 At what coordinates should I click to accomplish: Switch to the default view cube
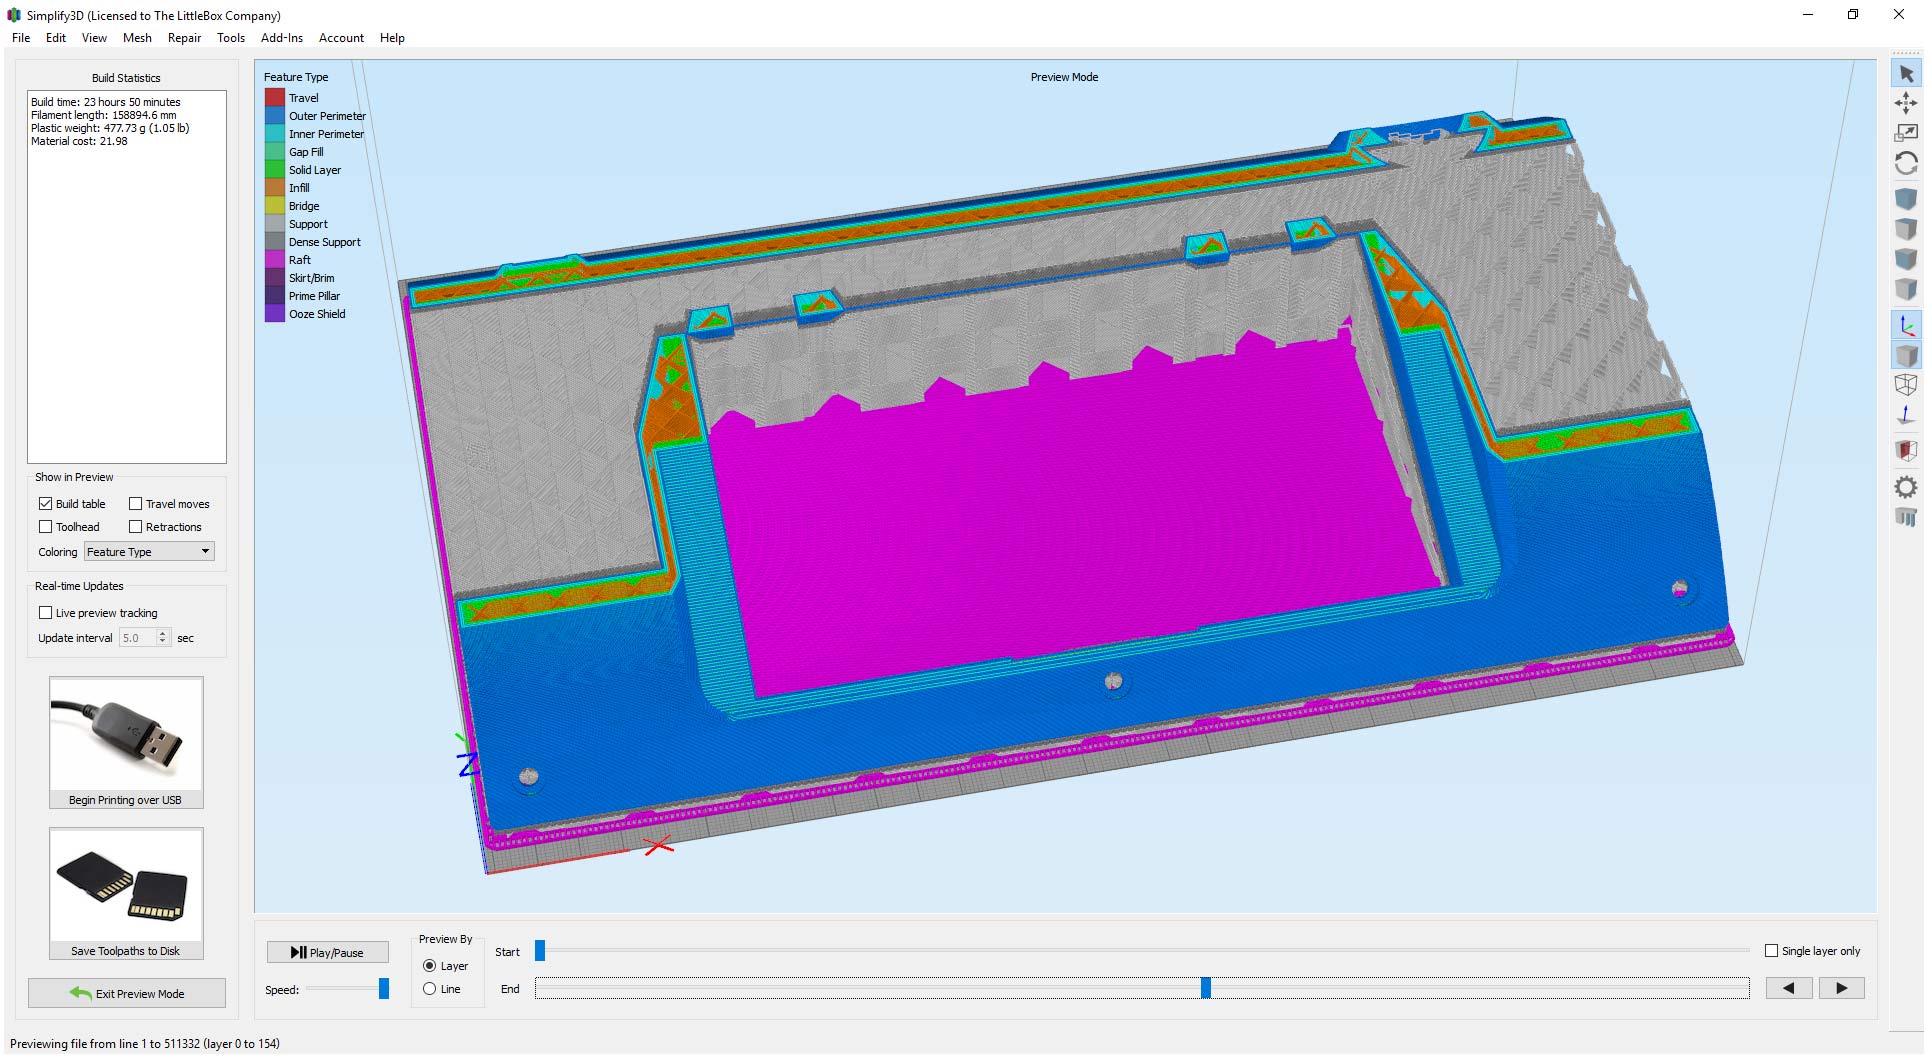pyautogui.click(x=1906, y=199)
